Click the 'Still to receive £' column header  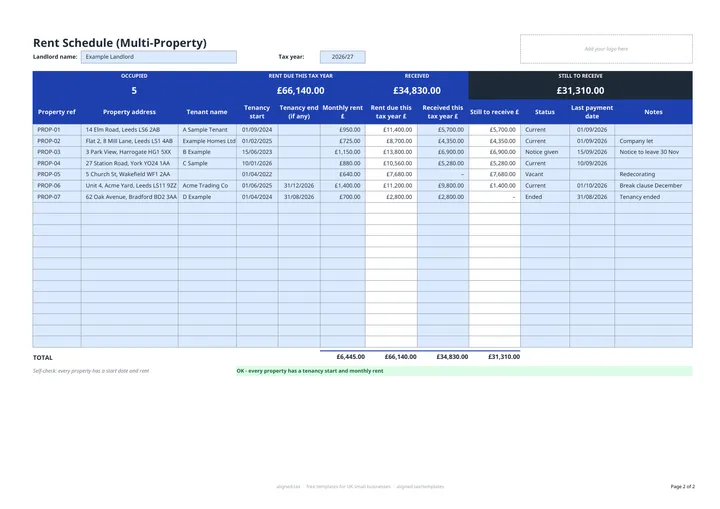pos(495,112)
